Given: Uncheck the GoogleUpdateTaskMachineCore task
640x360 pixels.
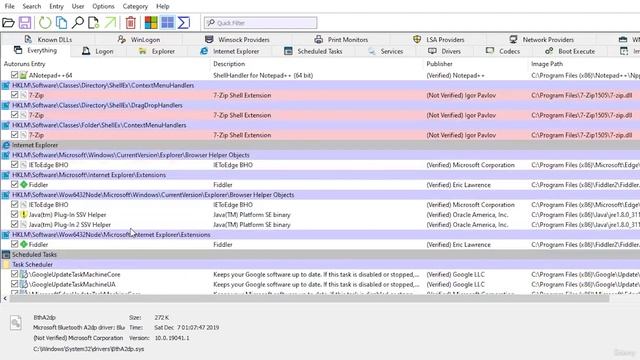Looking at the screenshot, I should click(15, 274).
